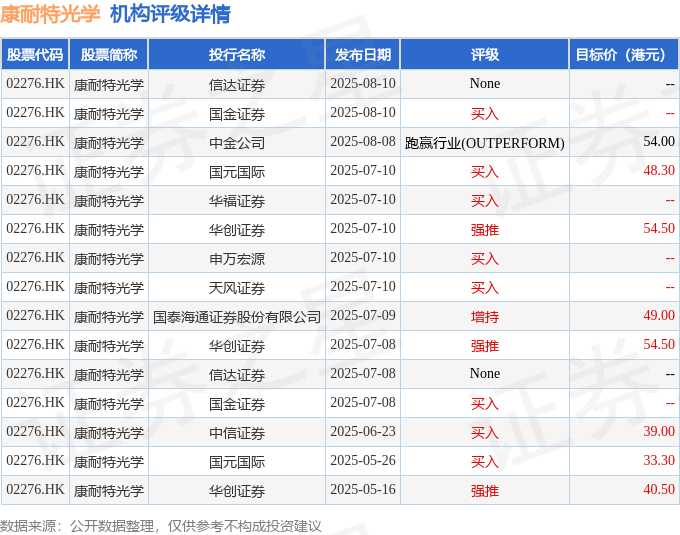Select the 申万宏源 cell

pyautogui.click(x=237, y=259)
